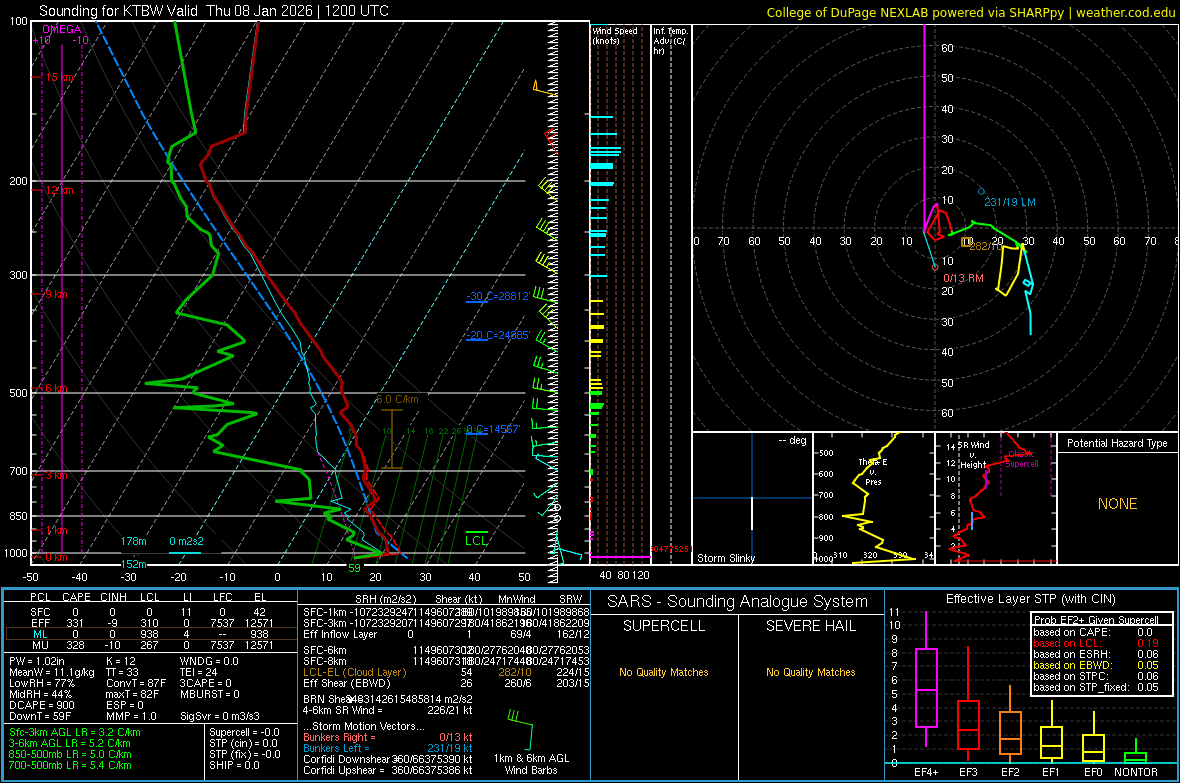This screenshot has width=1180, height=783.
Task: Click the green 1km & 6km wind barb icon
Action: point(521,728)
